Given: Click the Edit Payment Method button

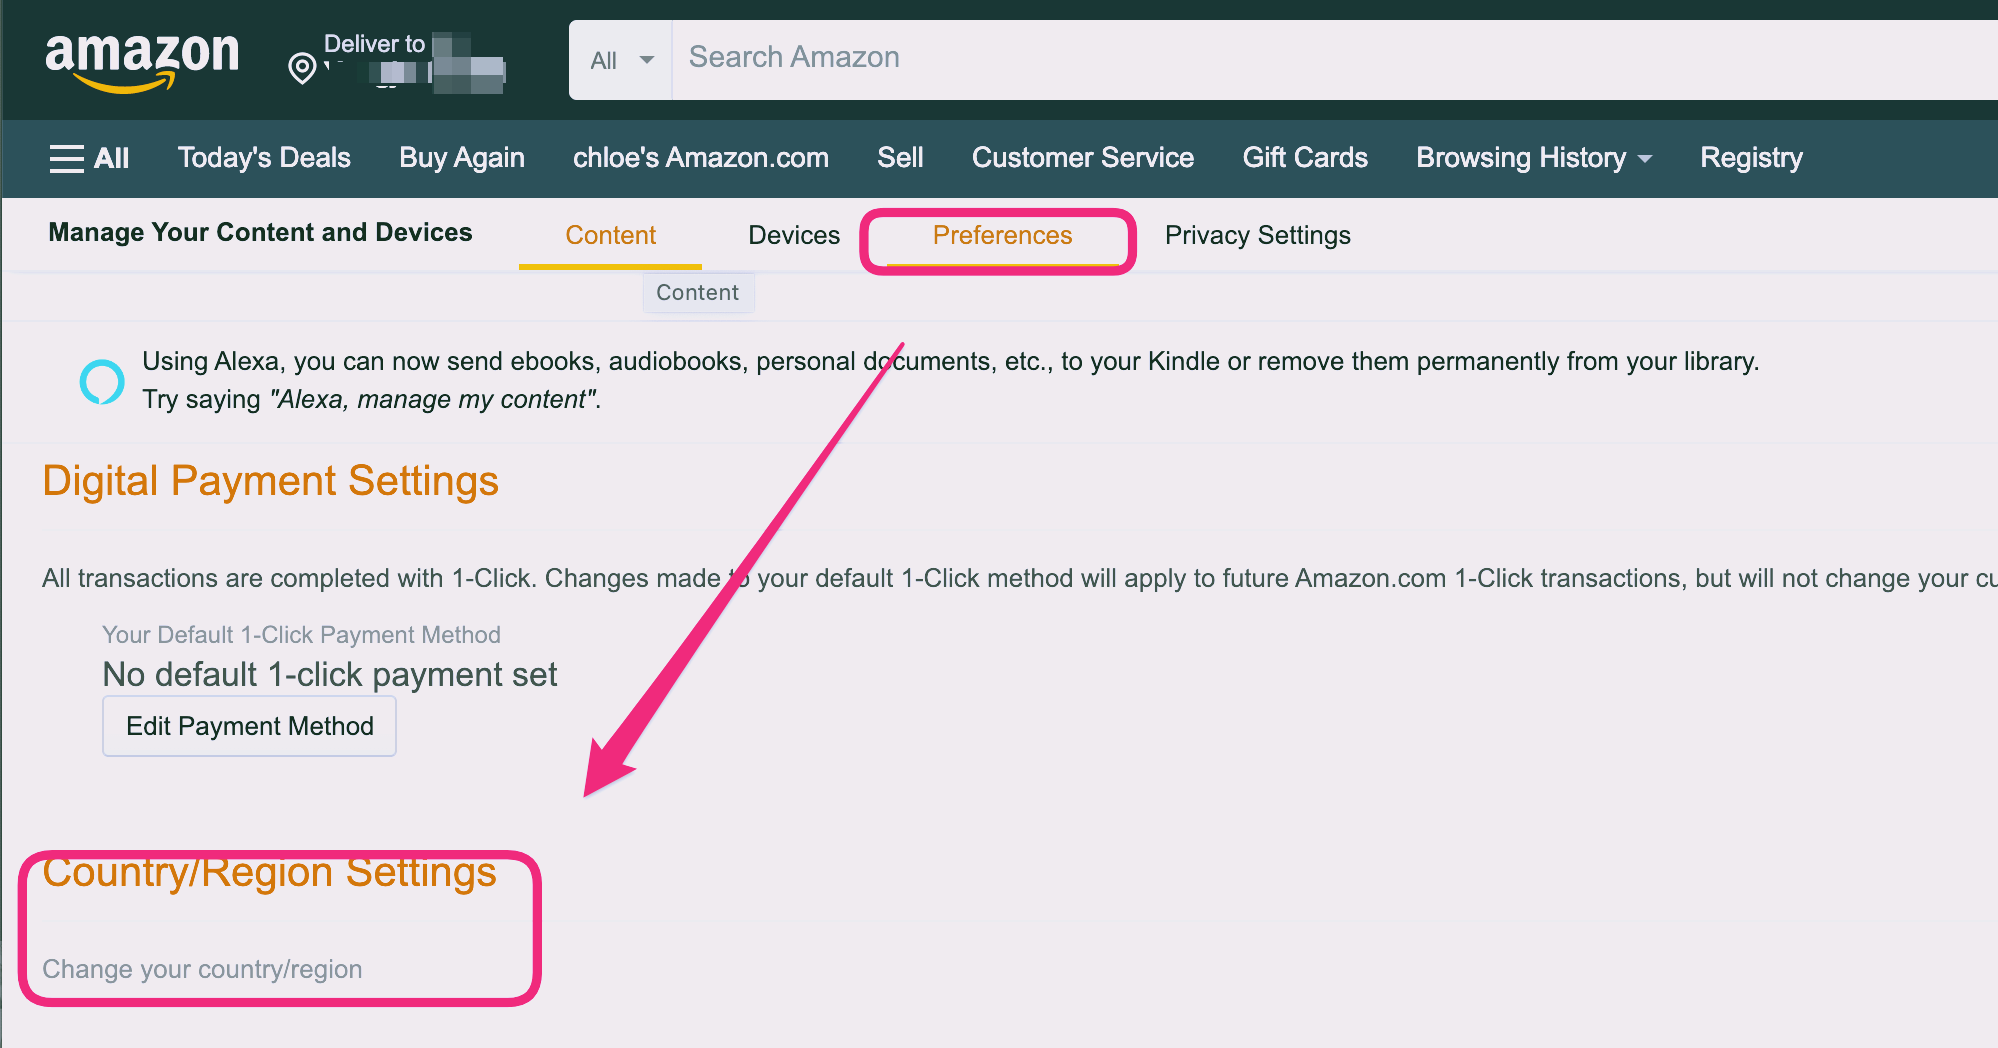Looking at the screenshot, I should [x=250, y=726].
